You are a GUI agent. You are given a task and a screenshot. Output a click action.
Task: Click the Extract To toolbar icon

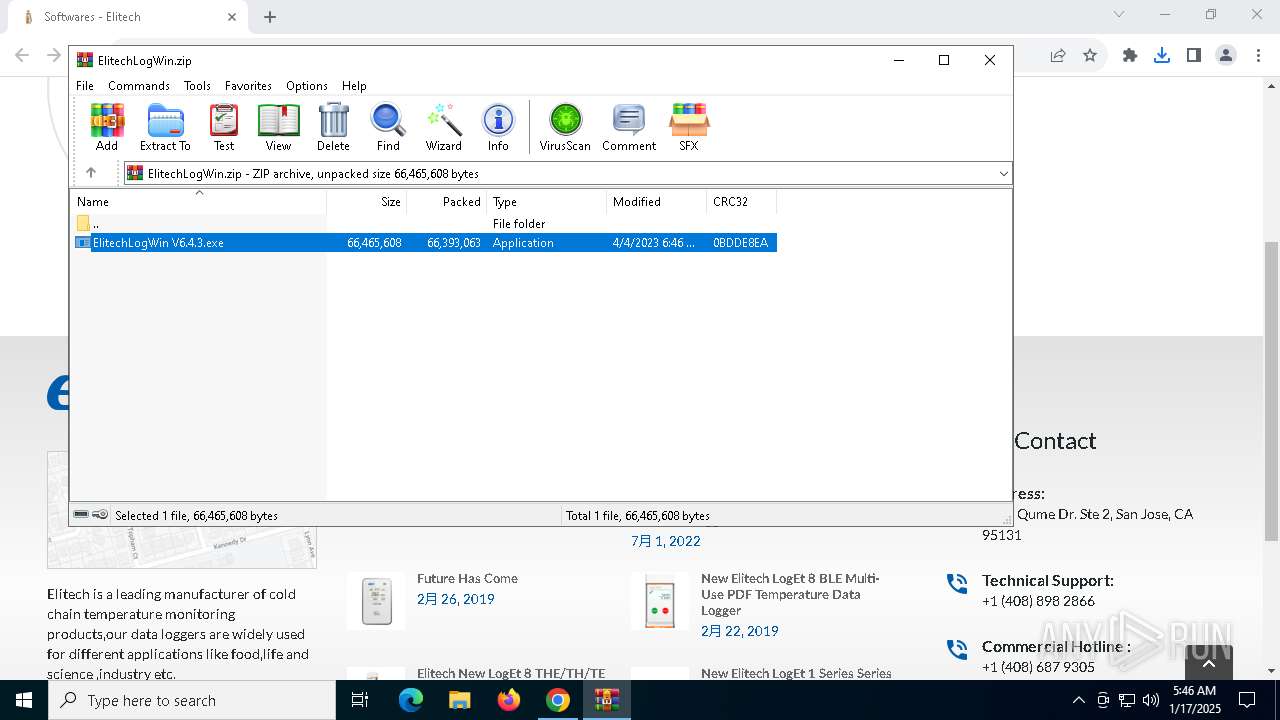(165, 127)
